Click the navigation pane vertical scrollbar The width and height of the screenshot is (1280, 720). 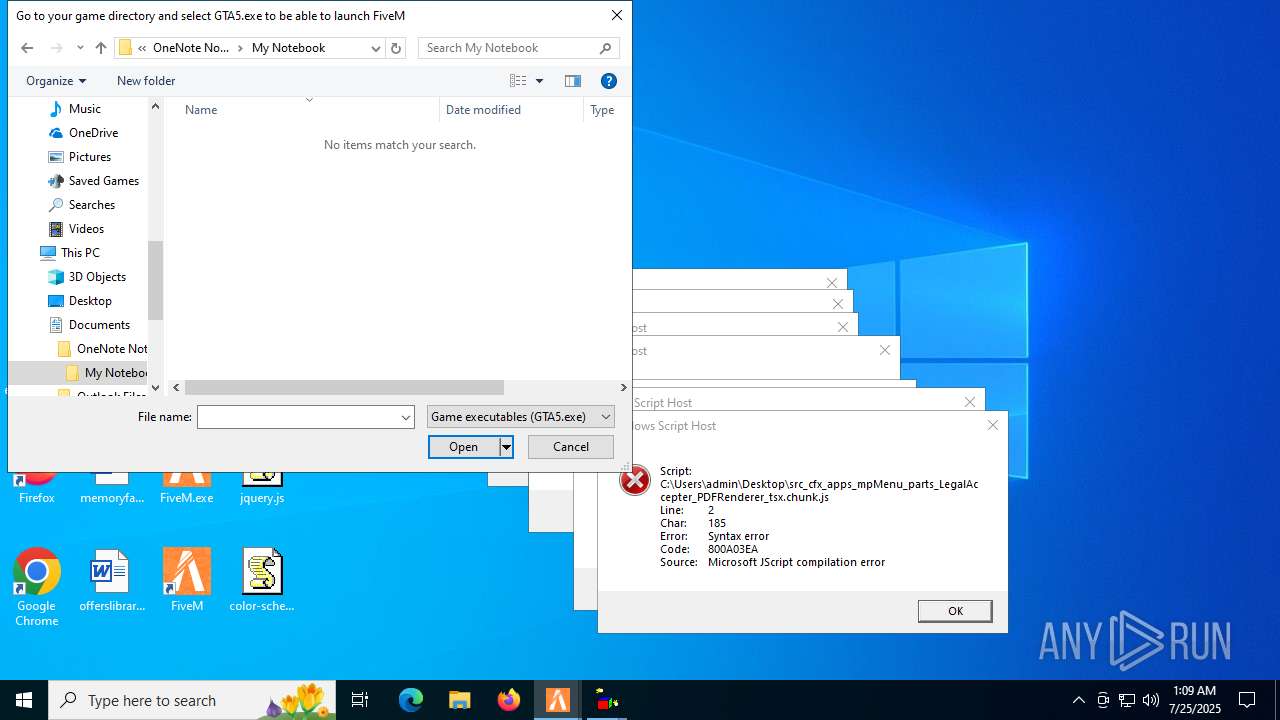point(155,280)
